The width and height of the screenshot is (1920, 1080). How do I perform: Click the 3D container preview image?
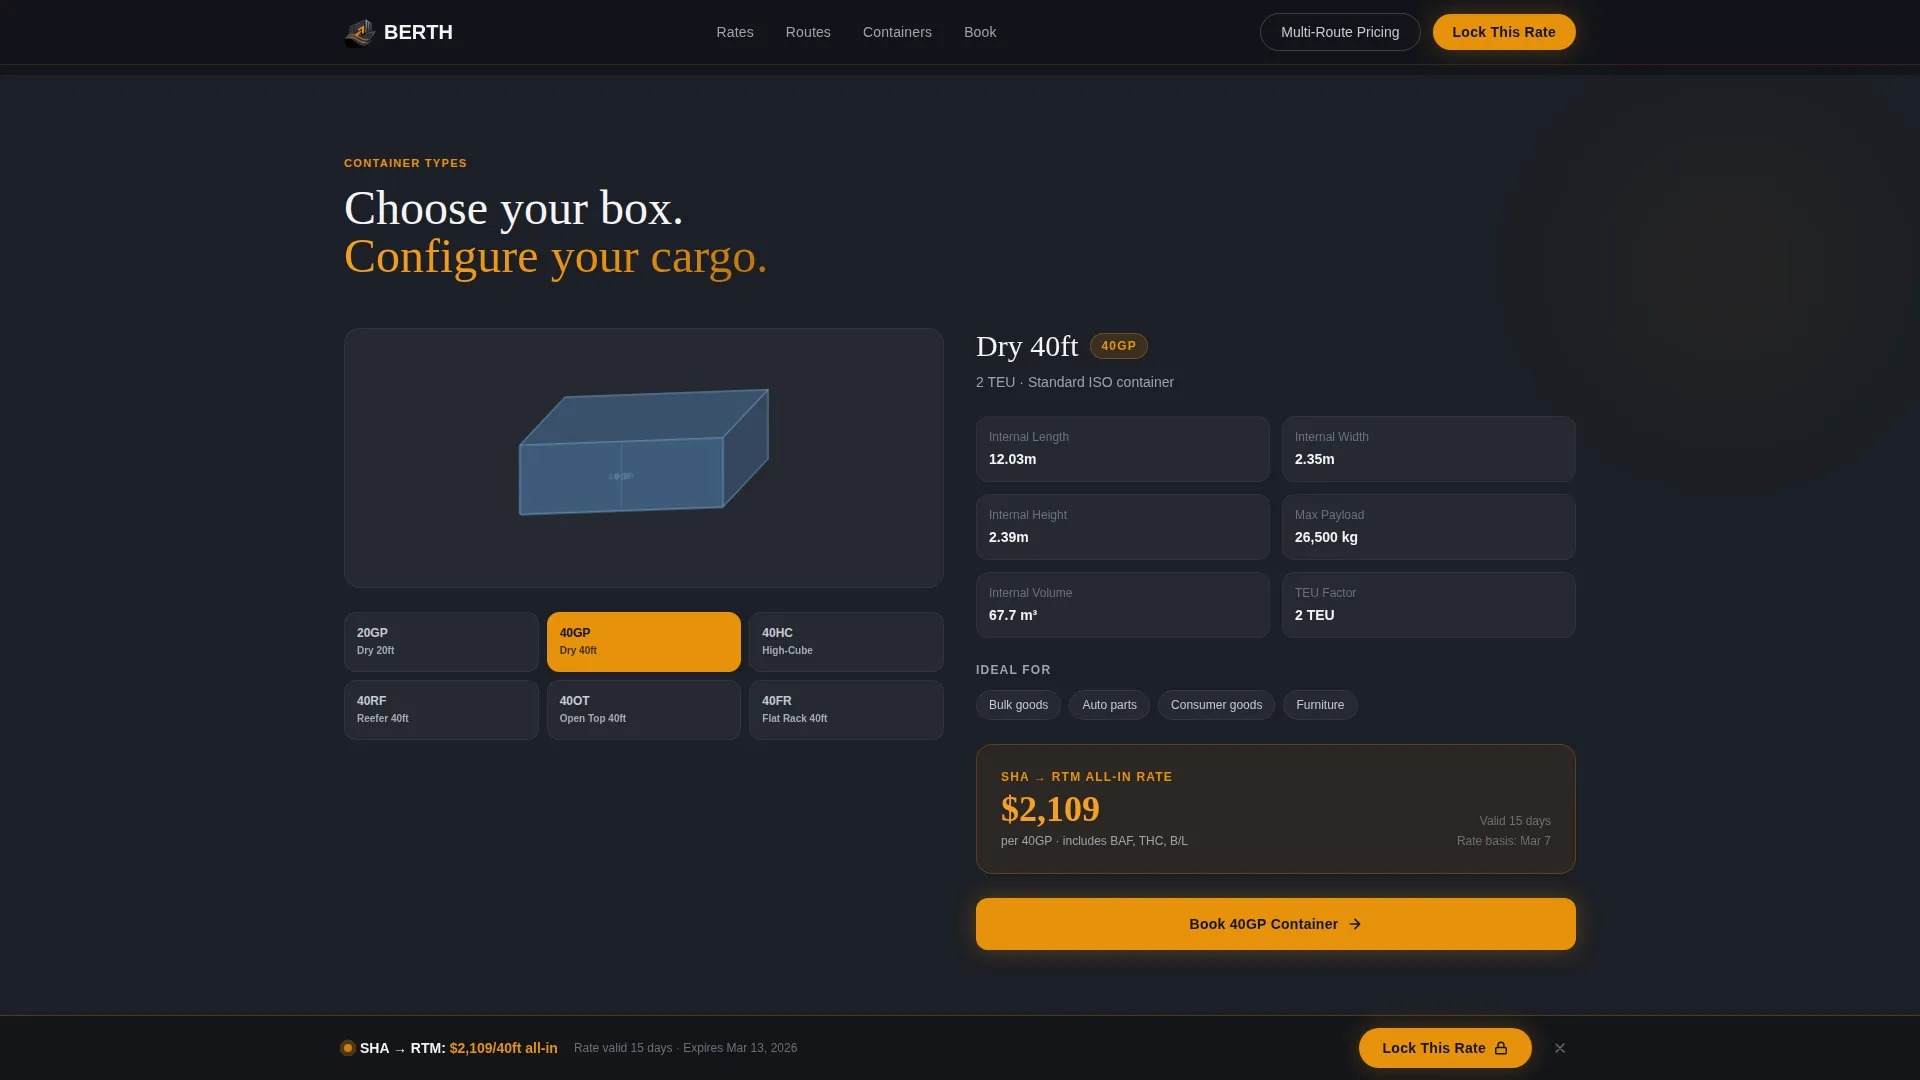(x=644, y=458)
